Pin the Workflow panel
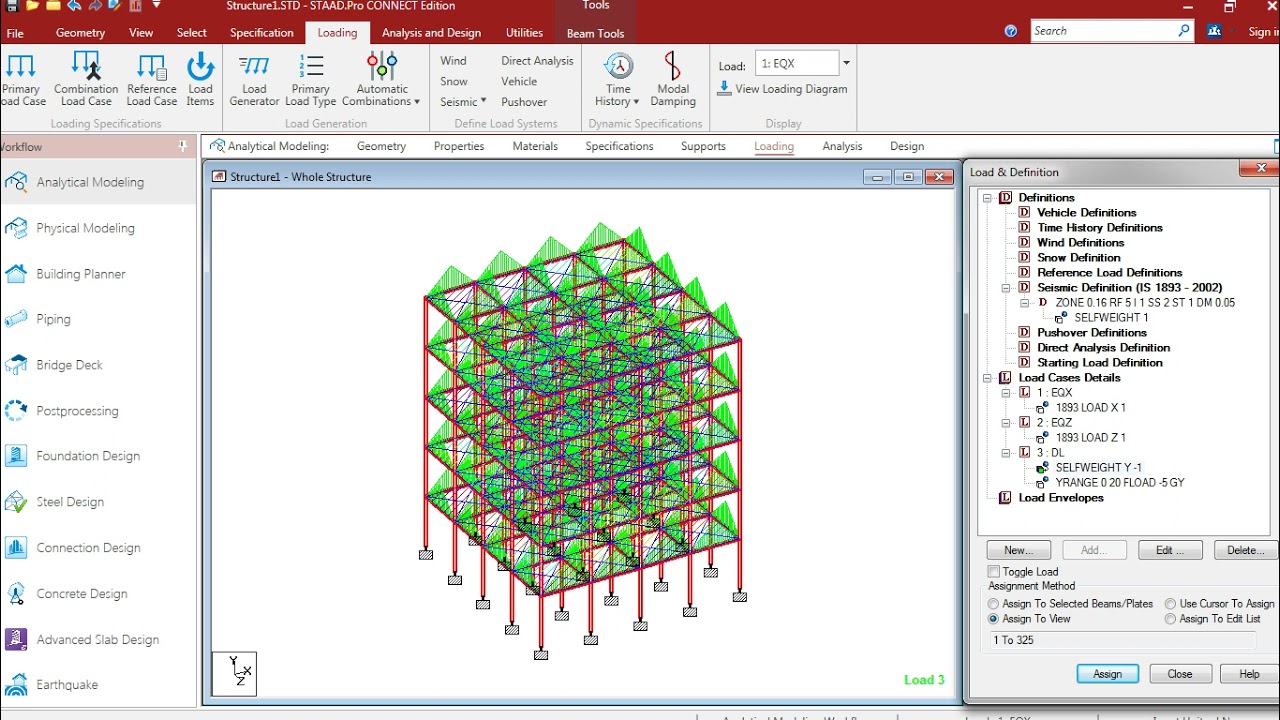Viewport: 1280px width, 720px height. (x=183, y=146)
